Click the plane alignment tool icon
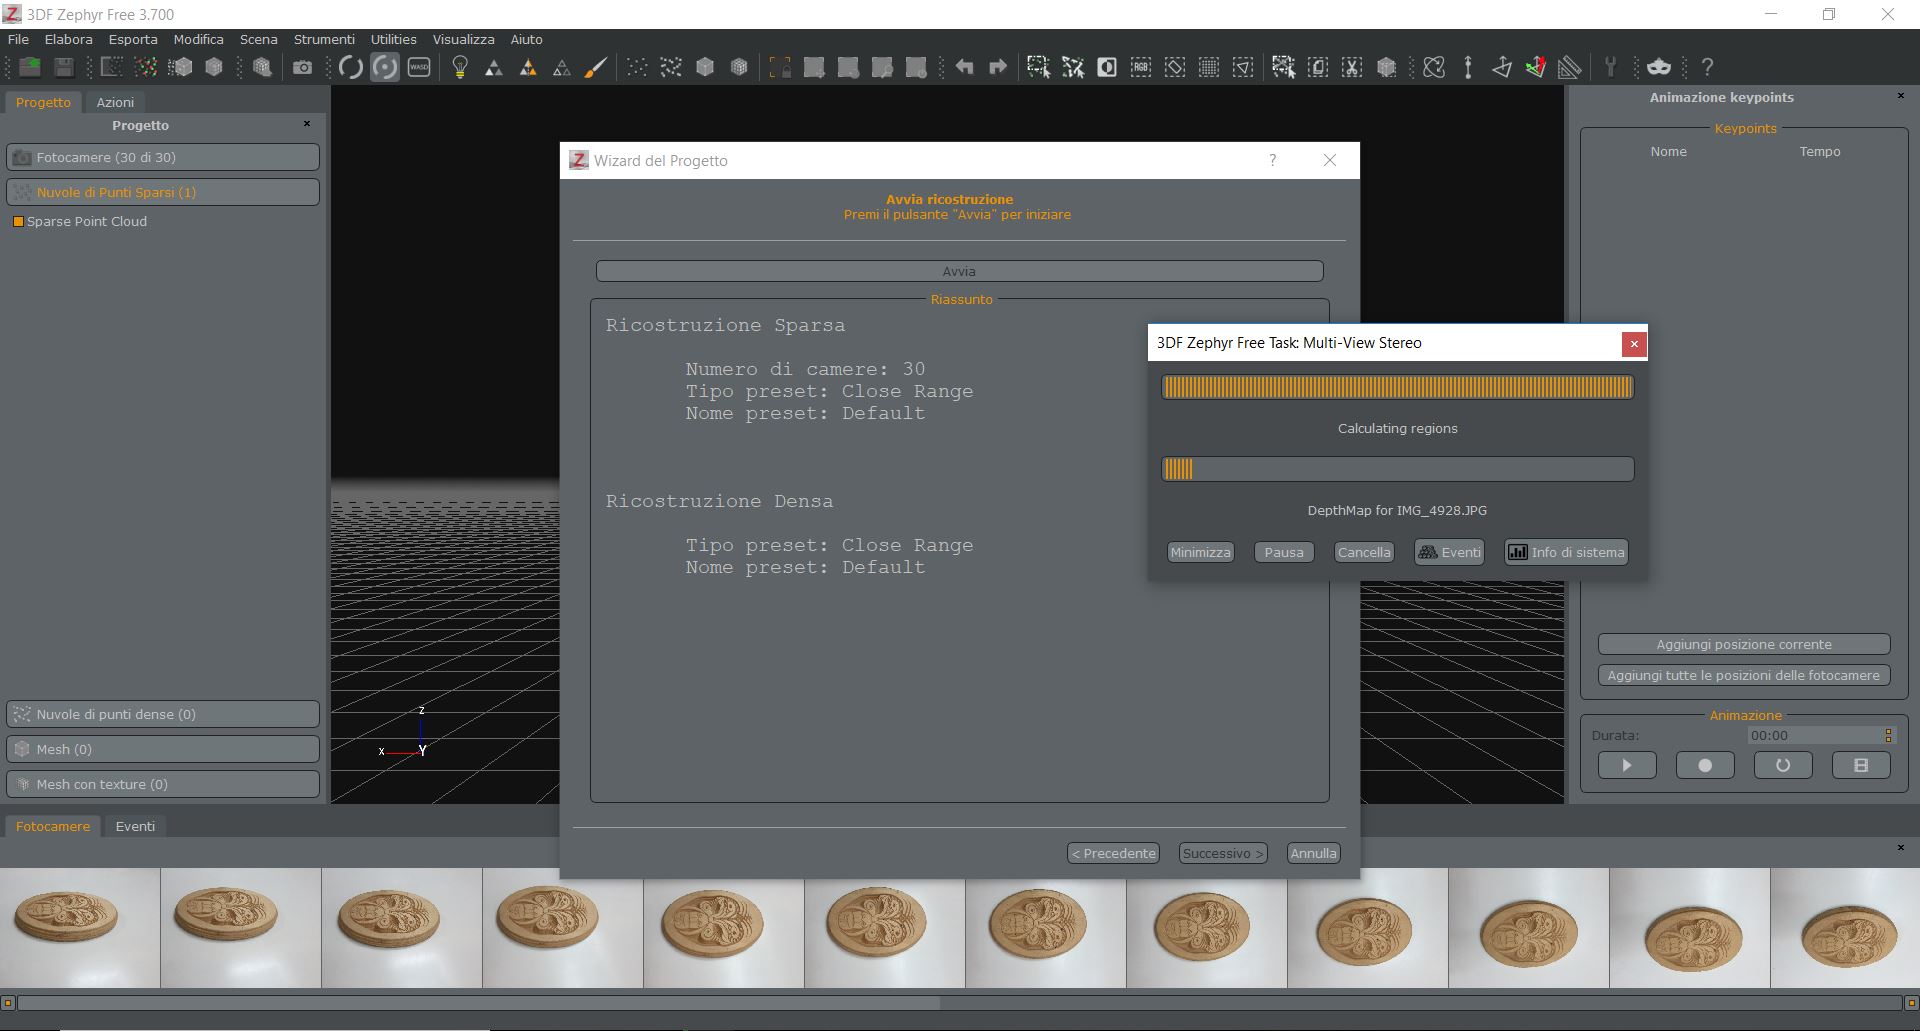The width and height of the screenshot is (1920, 1031). click(1502, 67)
